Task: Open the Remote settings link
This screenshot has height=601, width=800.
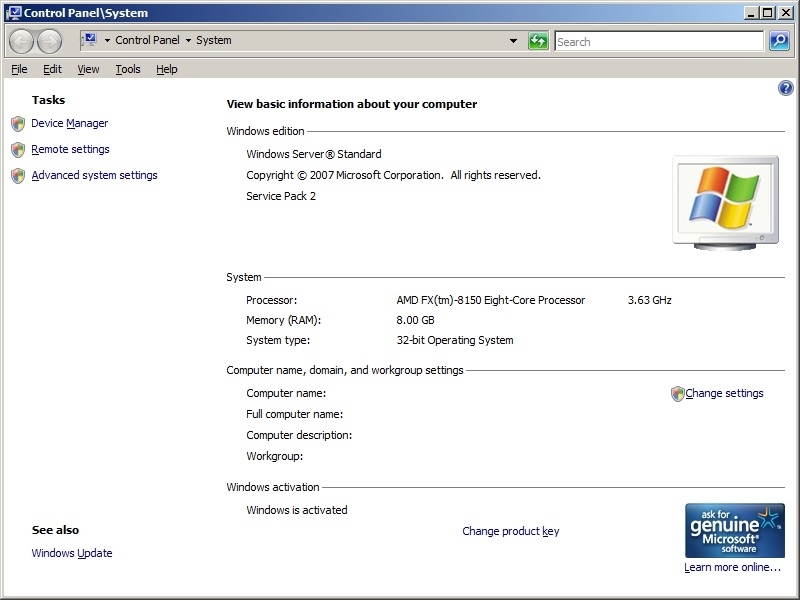Action: point(70,149)
